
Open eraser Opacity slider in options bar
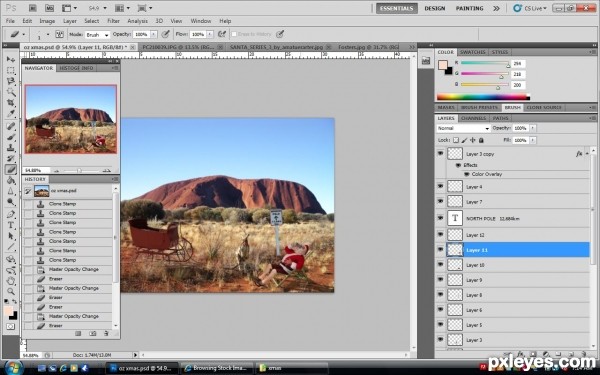(154, 34)
